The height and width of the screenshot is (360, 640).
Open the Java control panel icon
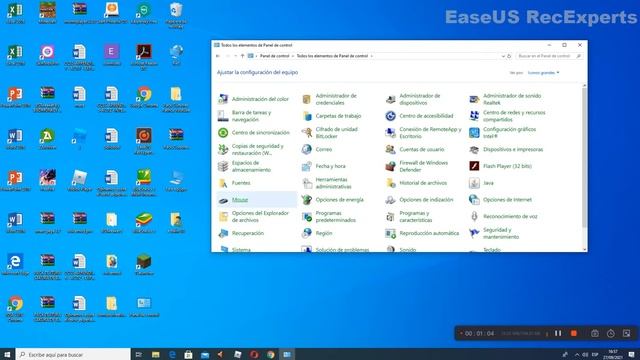coord(474,183)
